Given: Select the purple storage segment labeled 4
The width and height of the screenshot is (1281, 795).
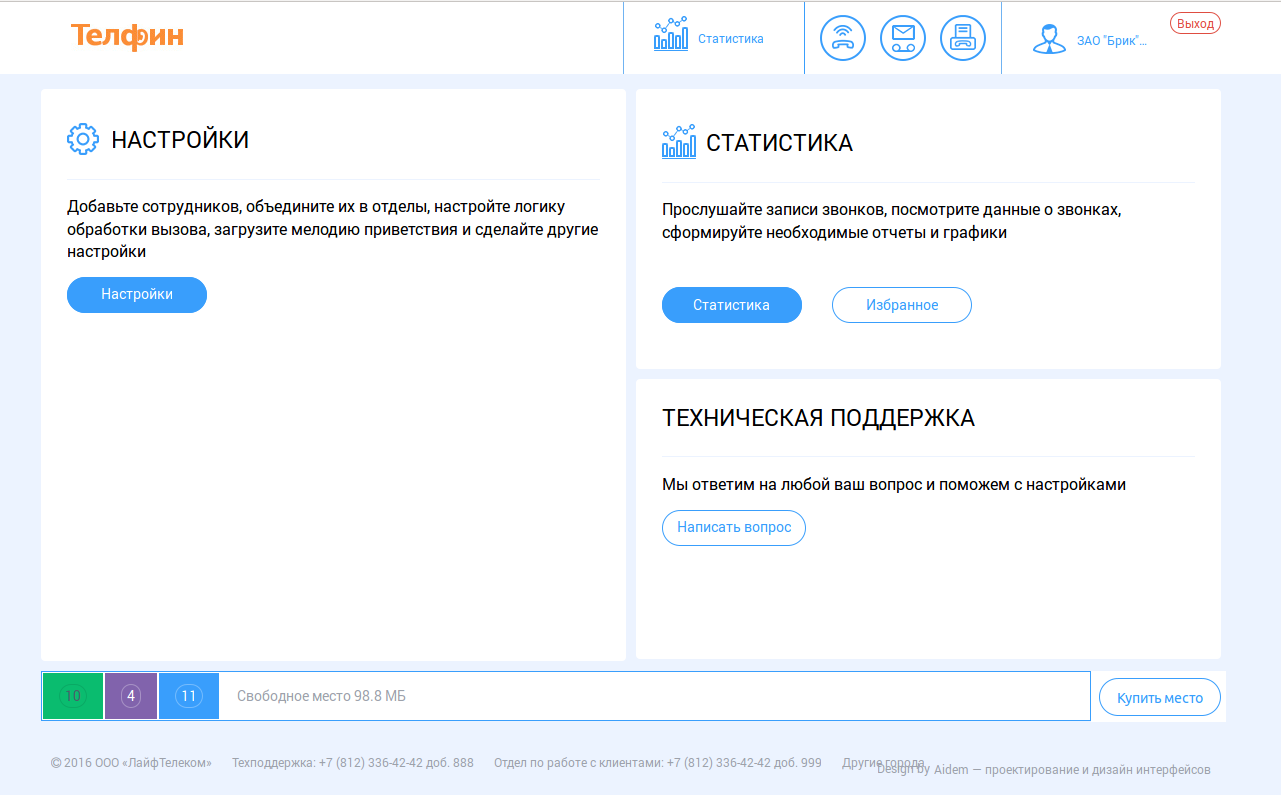Looking at the screenshot, I should 131,696.
